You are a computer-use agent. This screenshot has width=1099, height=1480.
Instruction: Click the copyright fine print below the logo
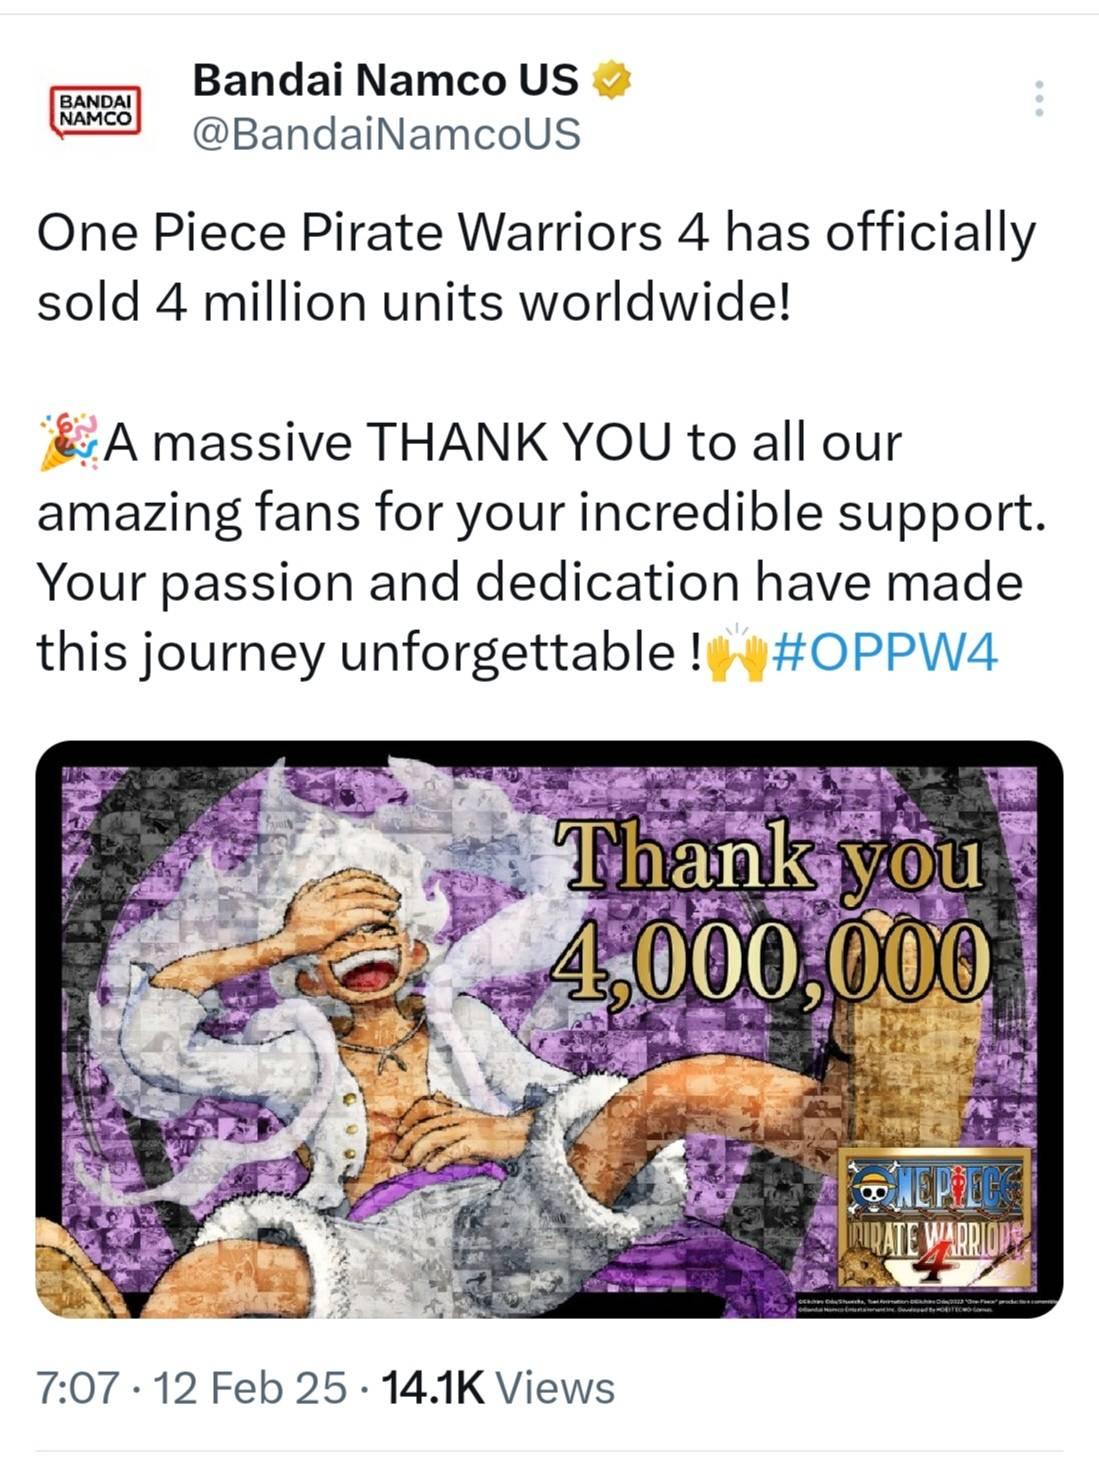coord(928,1306)
